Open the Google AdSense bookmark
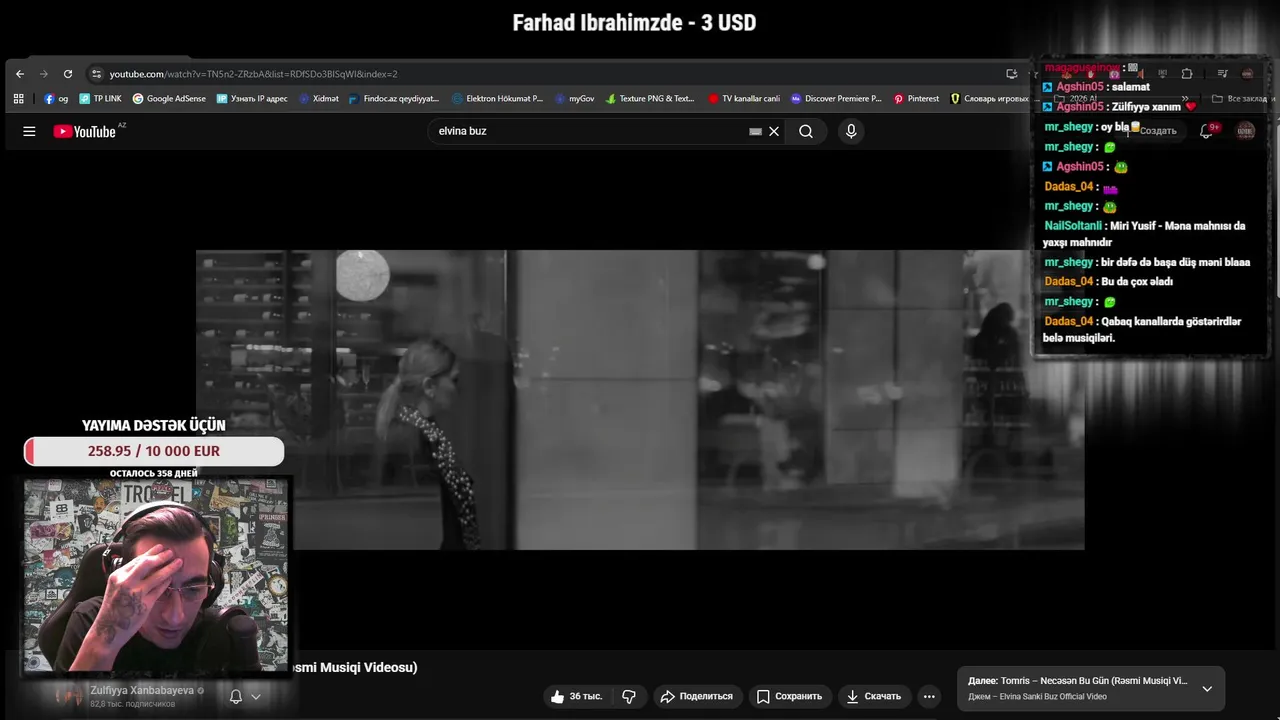 pyautogui.click(x=169, y=99)
